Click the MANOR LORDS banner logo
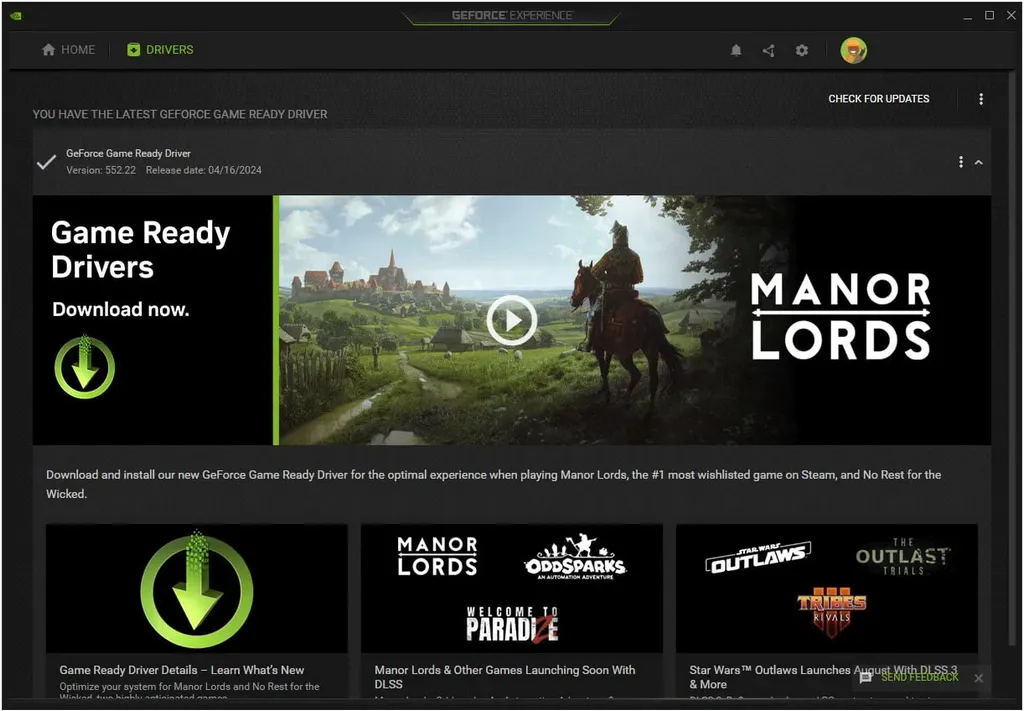The height and width of the screenshot is (711, 1024). tap(840, 317)
